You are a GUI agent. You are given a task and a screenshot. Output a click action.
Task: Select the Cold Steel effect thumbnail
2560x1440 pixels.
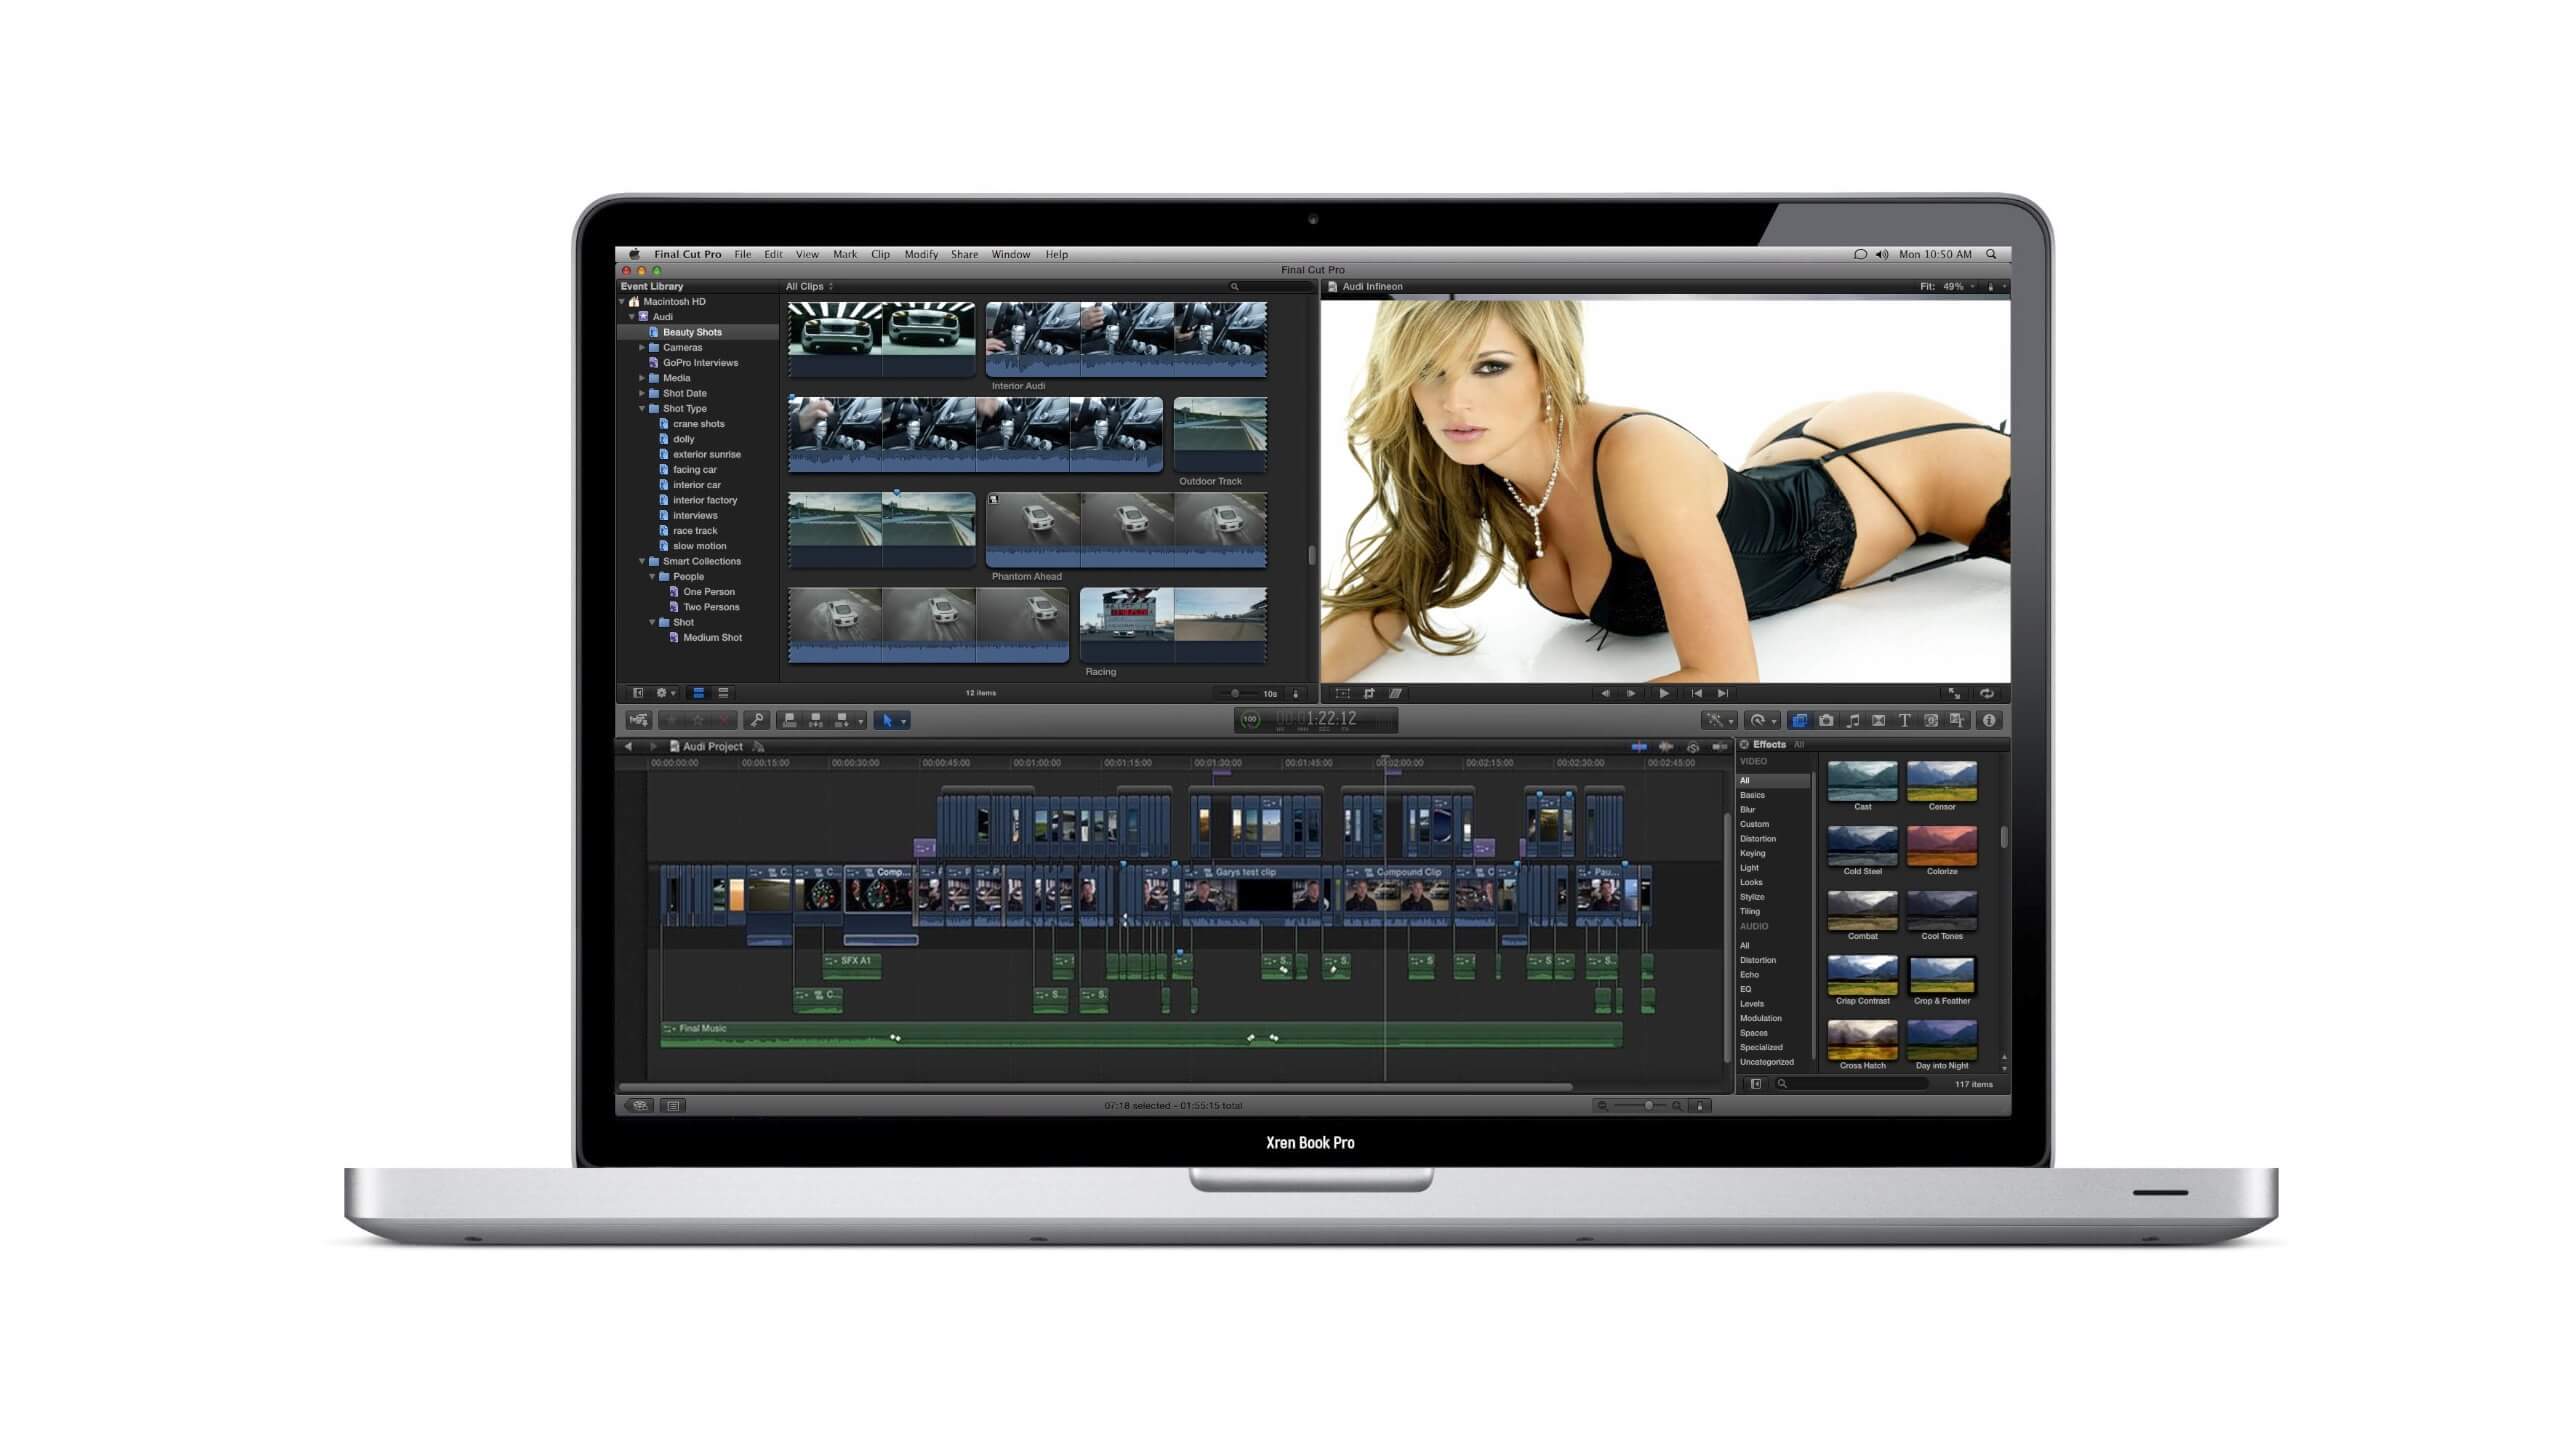1862,845
